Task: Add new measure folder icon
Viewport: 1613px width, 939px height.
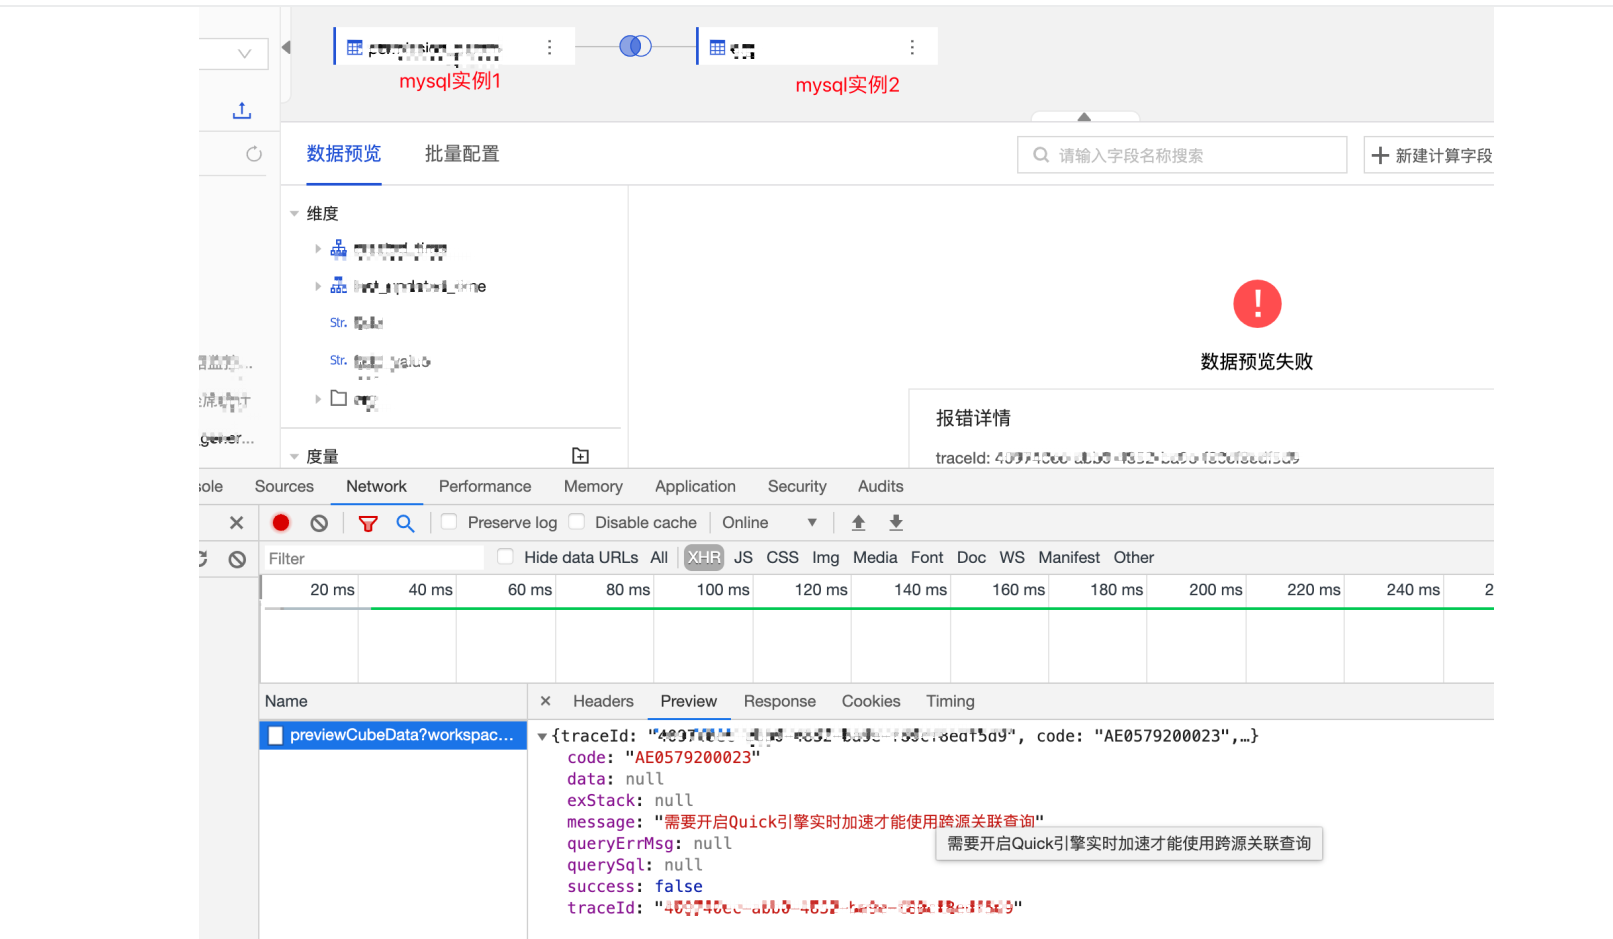Action: pyautogui.click(x=580, y=456)
